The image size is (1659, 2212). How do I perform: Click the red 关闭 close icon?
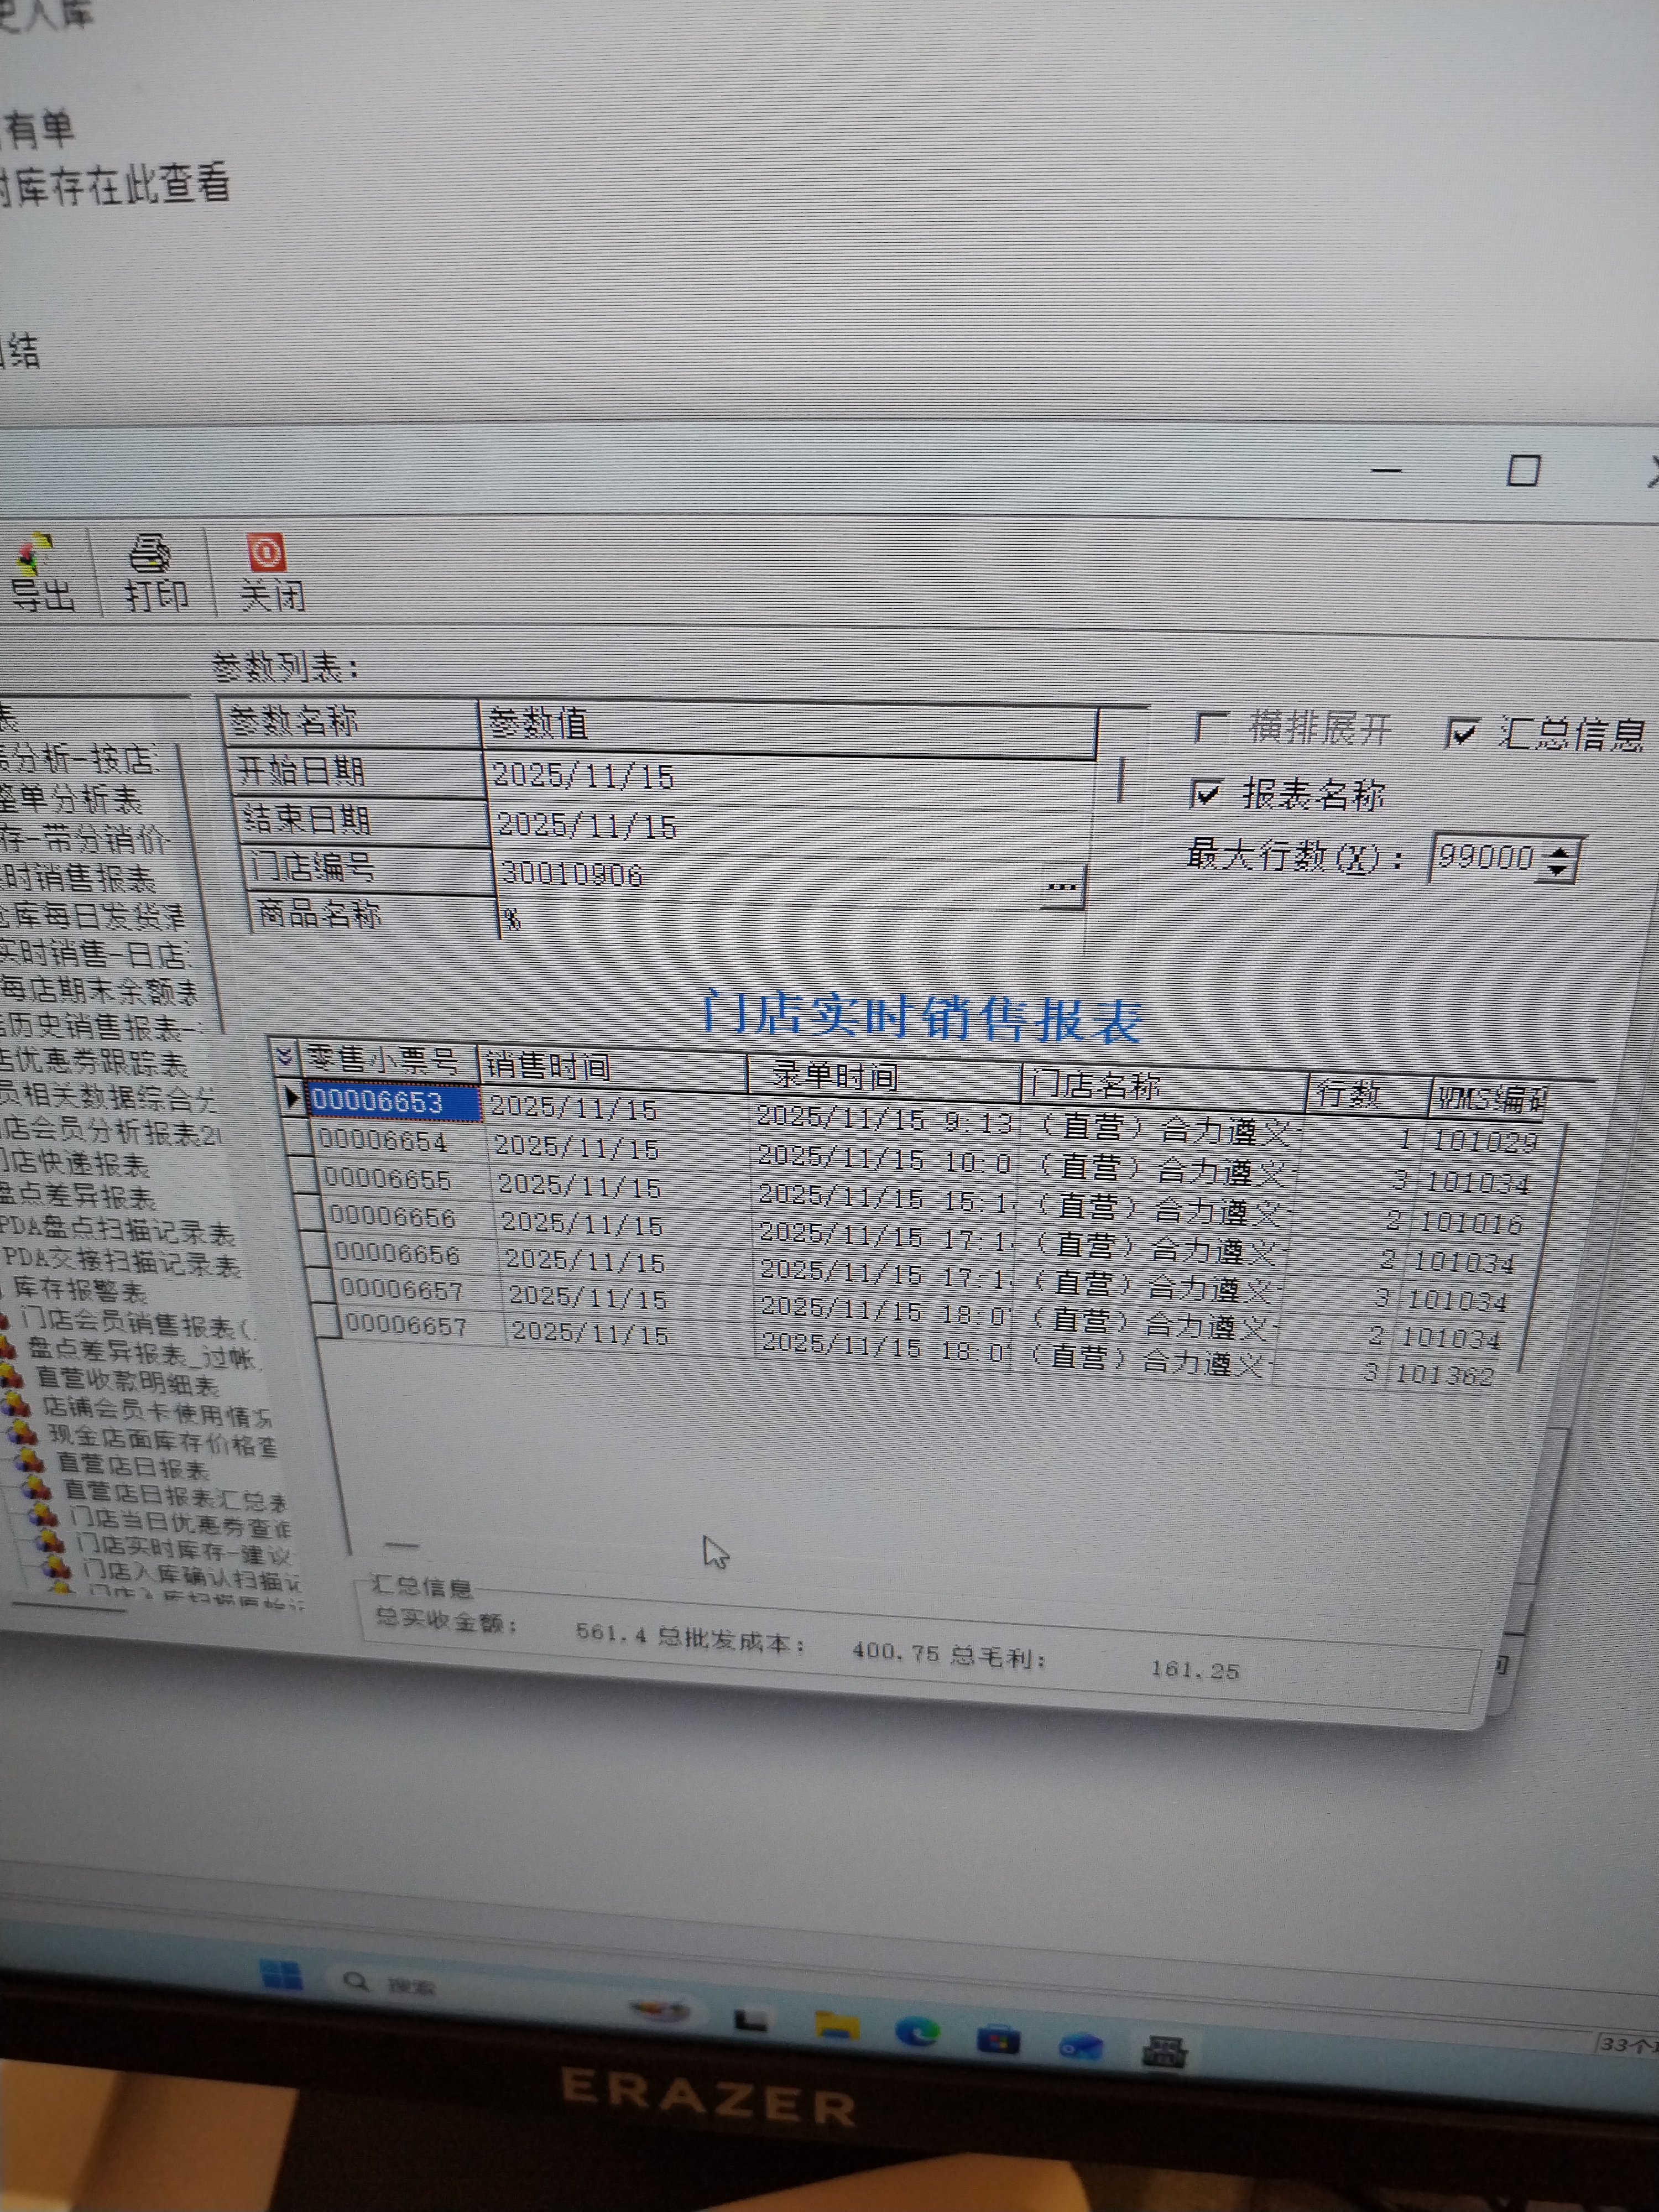click(x=266, y=553)
